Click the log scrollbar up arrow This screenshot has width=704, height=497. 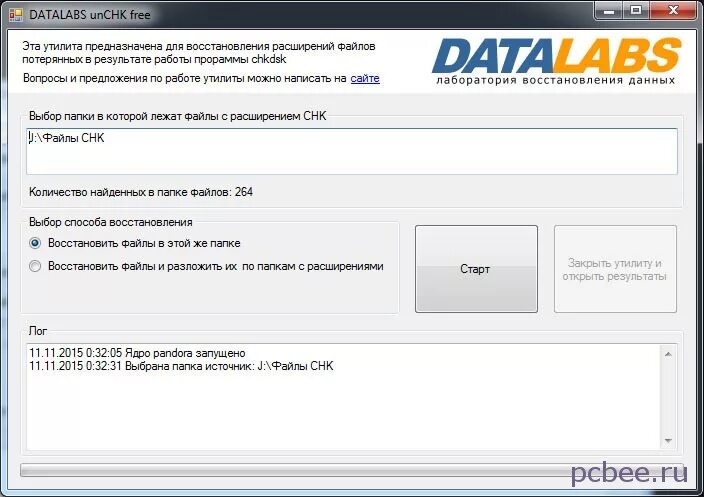tap(668, 354)
